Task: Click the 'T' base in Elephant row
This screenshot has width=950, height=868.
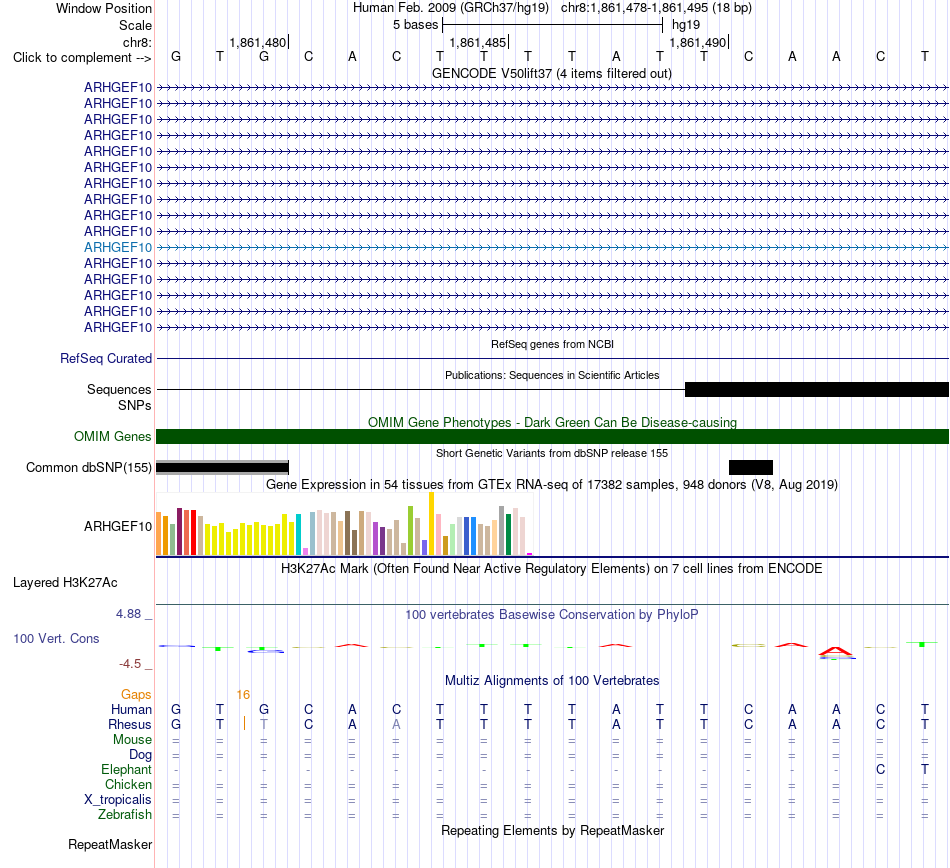Action: (925, 769)
